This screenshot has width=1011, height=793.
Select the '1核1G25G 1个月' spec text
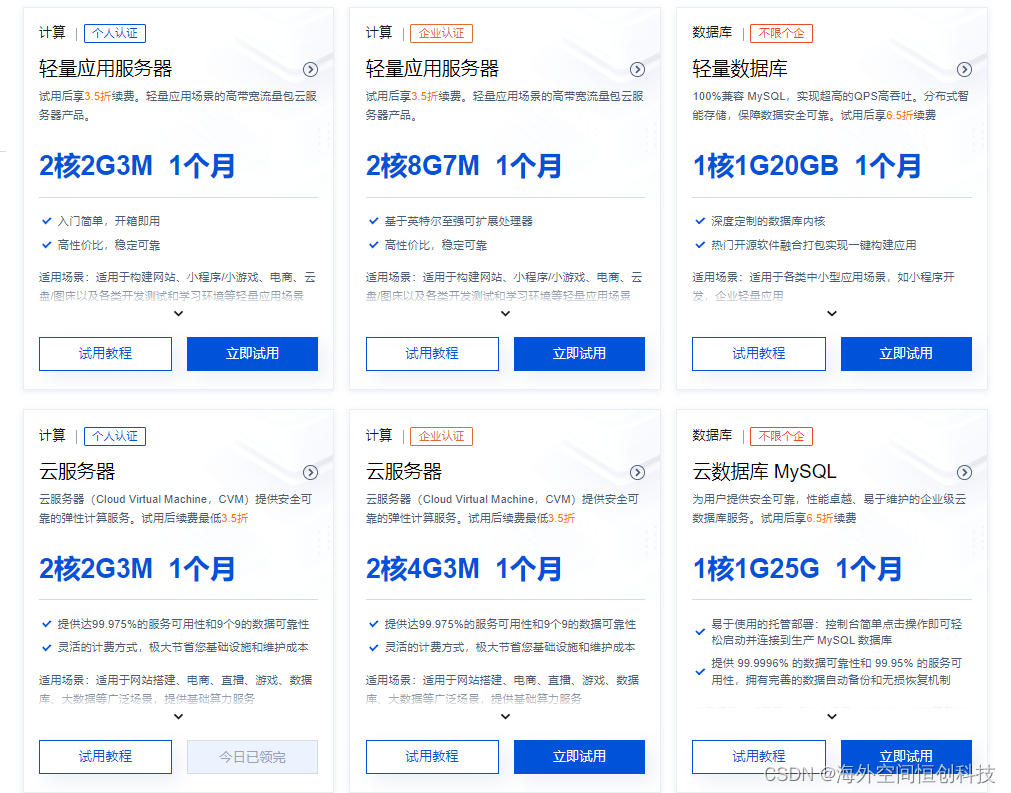tap(797, 569)
